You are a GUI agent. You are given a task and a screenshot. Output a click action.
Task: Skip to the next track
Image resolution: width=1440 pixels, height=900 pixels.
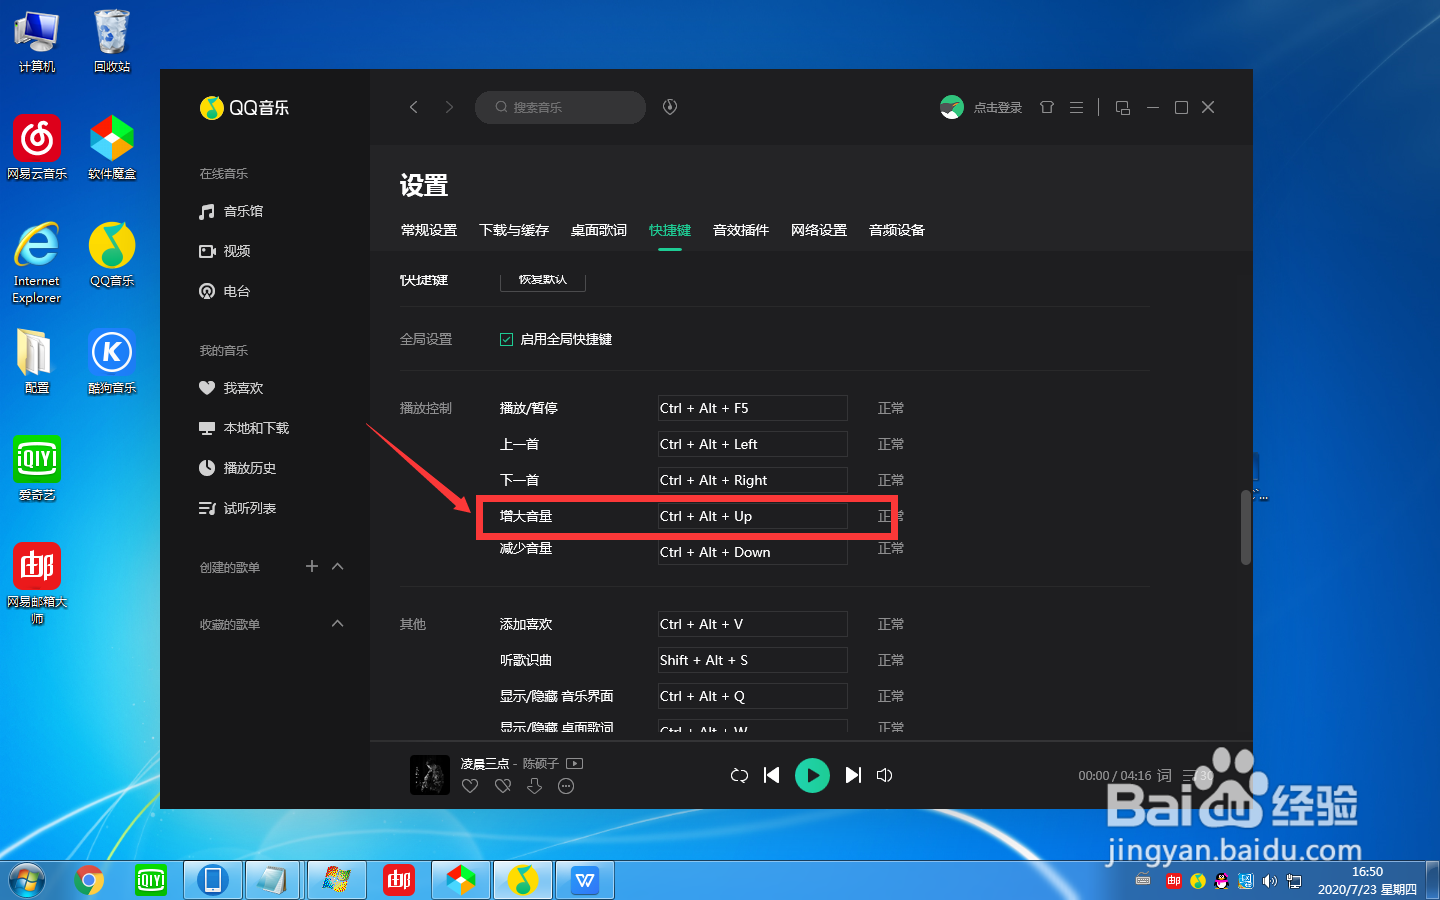(853, 775)
